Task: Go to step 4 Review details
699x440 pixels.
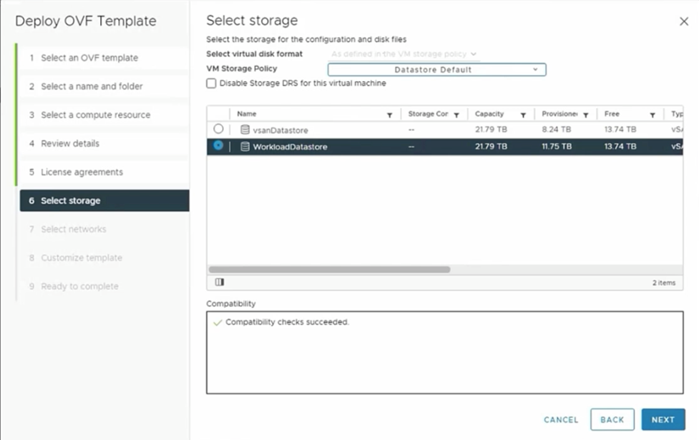Action: (70, 143)
